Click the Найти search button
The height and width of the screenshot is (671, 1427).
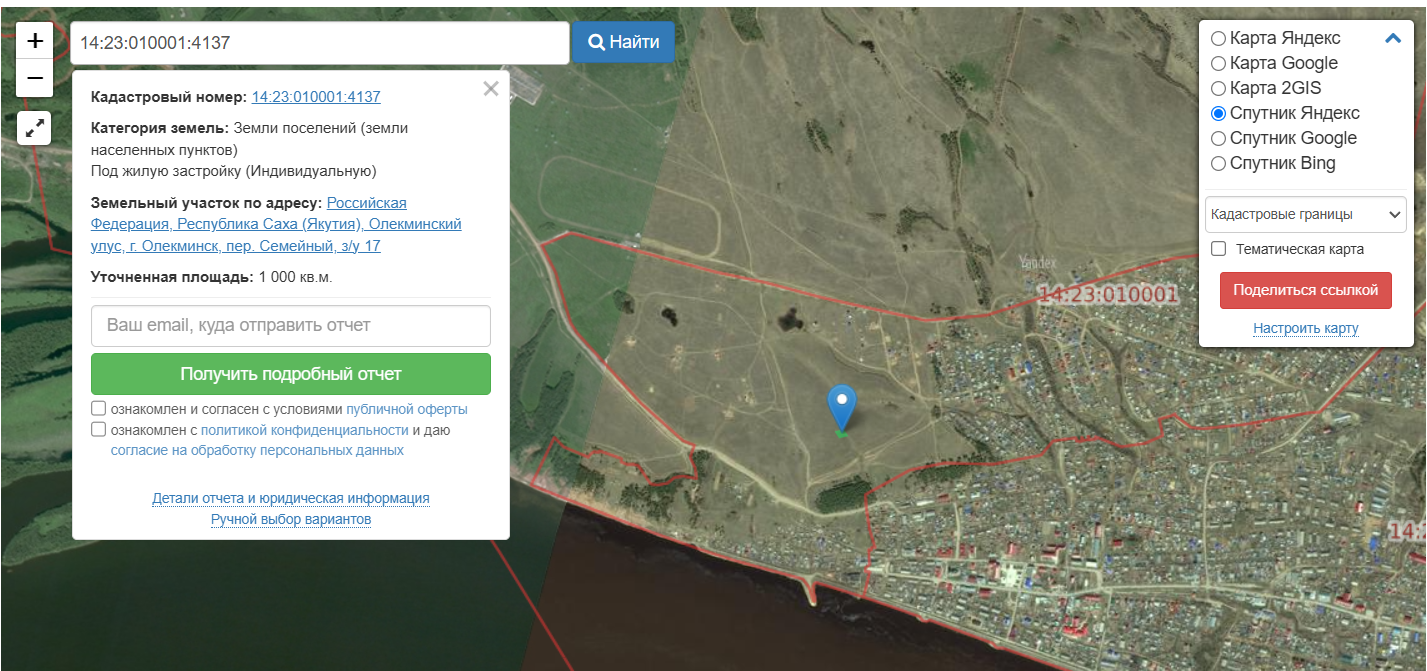click(623, 42)
